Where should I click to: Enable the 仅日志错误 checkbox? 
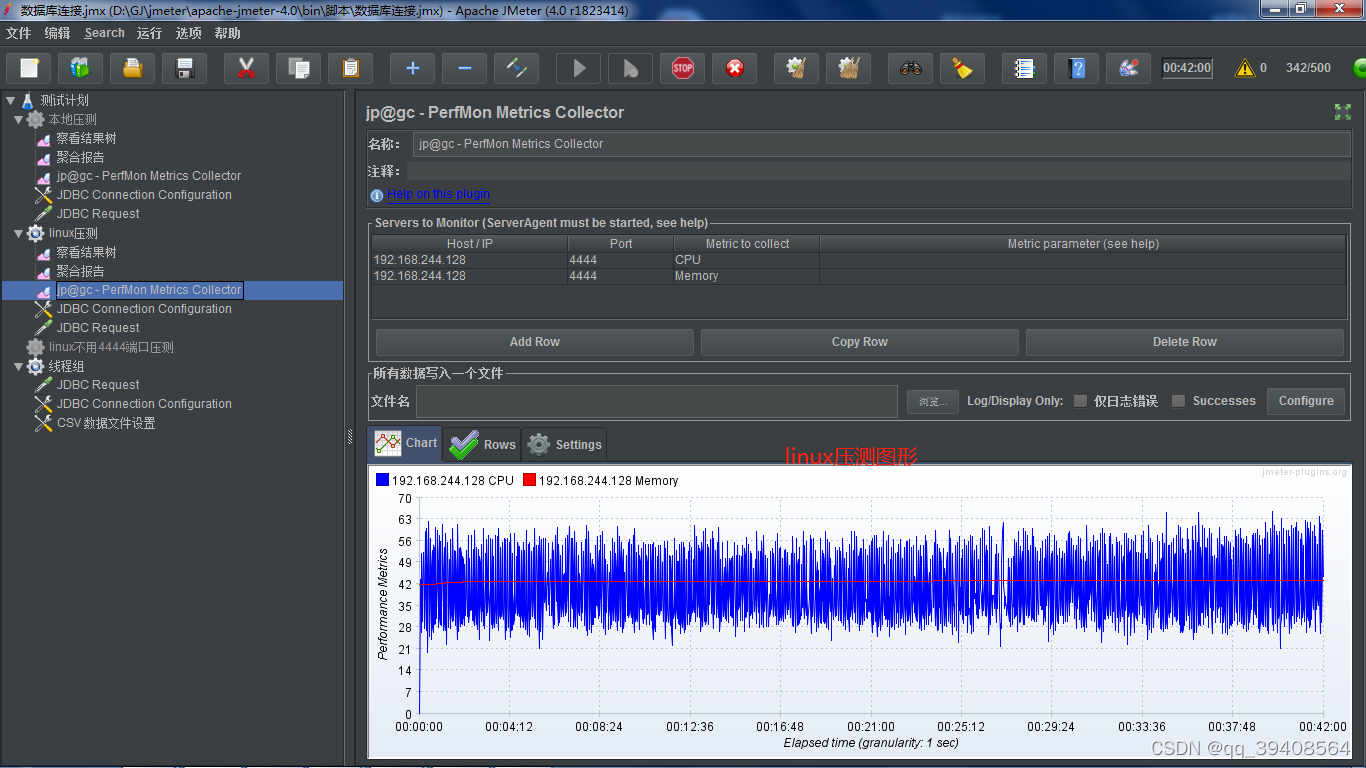click(1080, 401)
